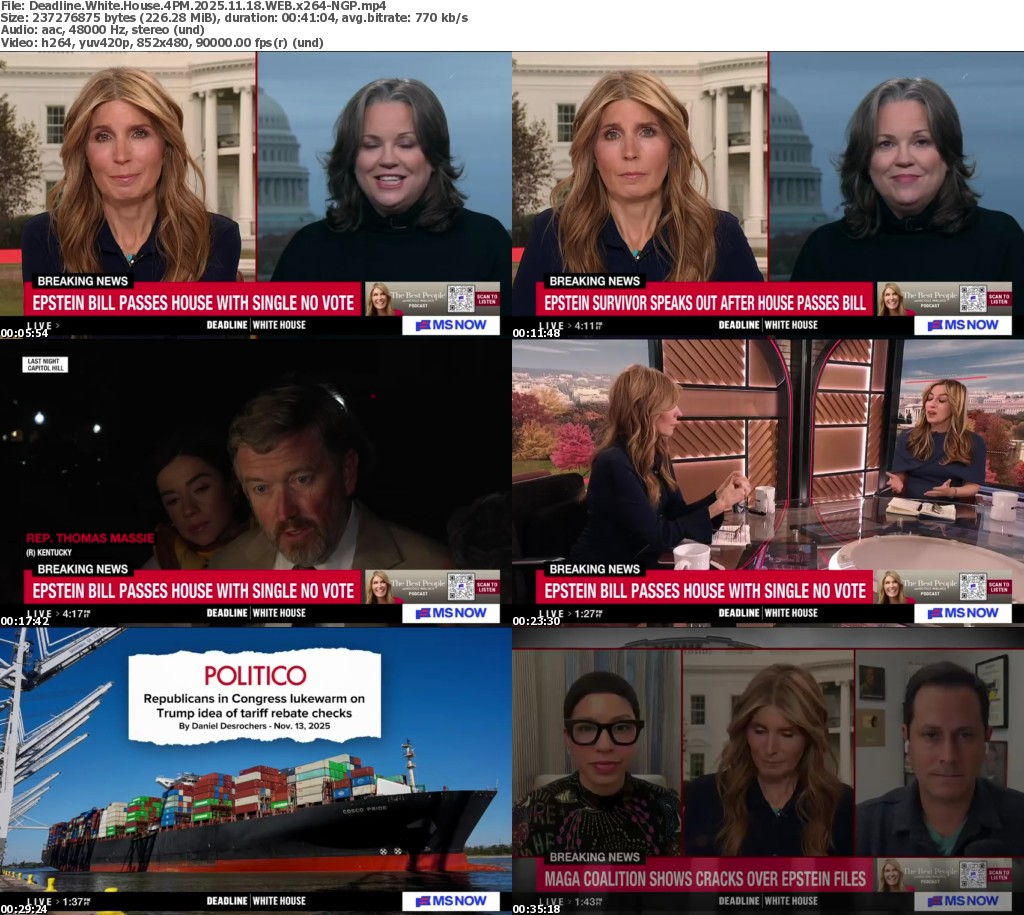Click the MS NOW logo in the 00:29:24 frame
Screen dimensions: 1024x915
pos(450,901)
